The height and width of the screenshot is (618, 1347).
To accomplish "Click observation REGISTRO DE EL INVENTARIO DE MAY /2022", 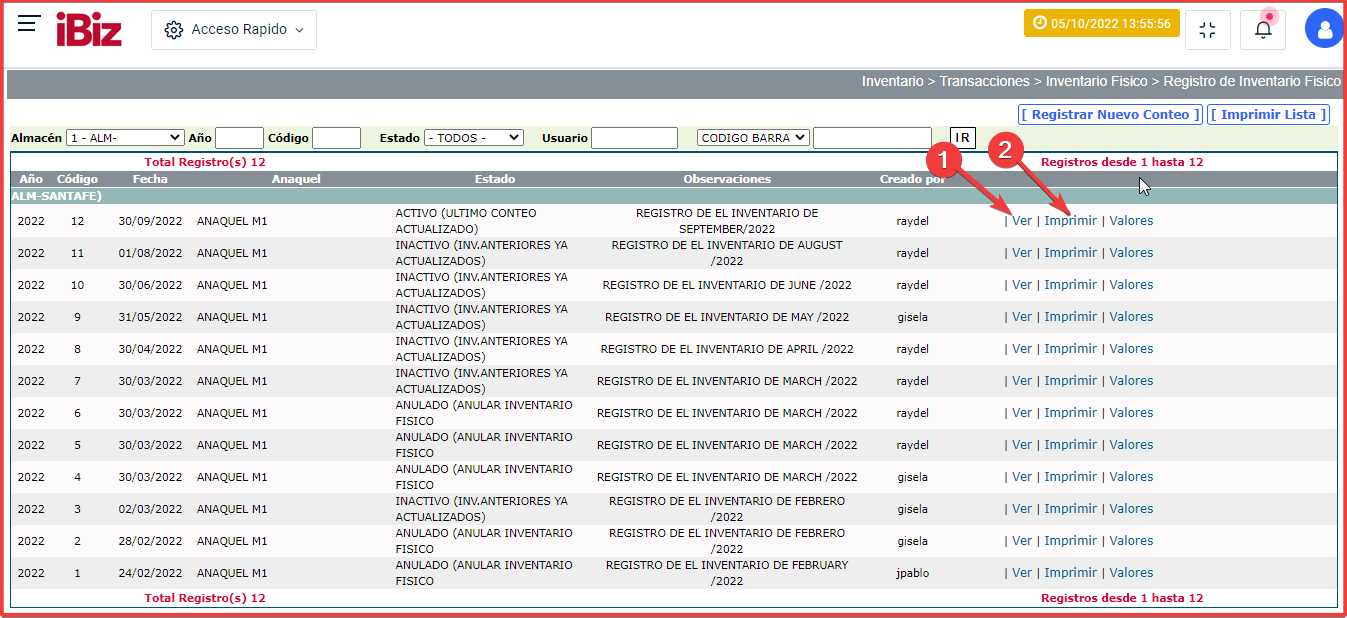I will (x=727, y=317).
